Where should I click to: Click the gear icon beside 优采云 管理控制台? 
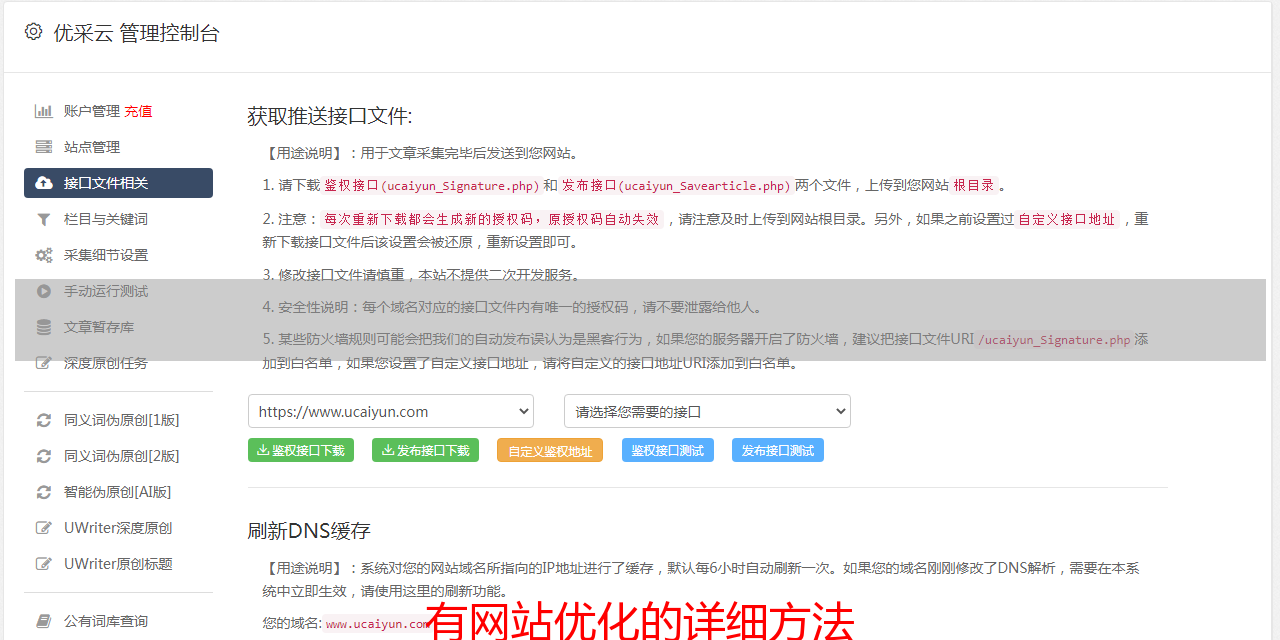pyautogui.click(x=33, y=32)
